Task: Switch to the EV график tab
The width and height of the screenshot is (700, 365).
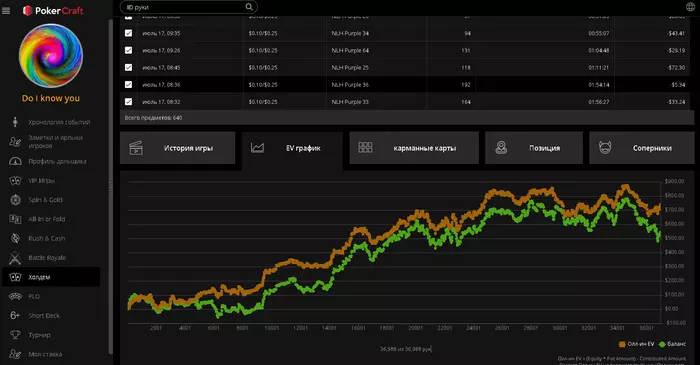Action: pos(292,151)
